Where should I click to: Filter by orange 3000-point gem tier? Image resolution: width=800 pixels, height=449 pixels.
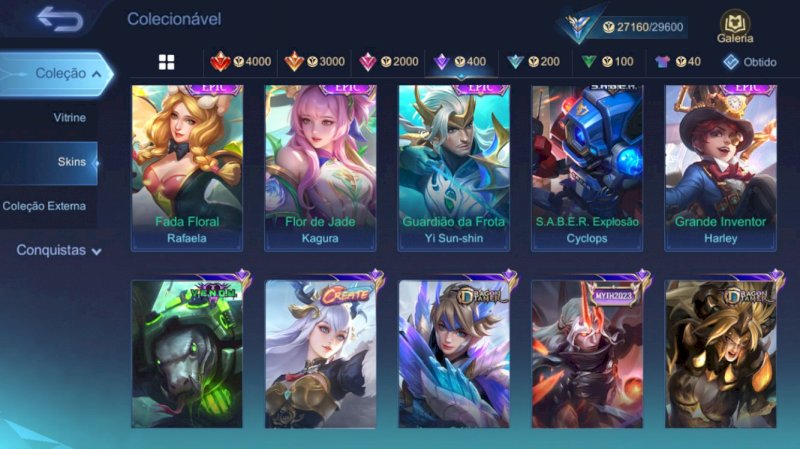pos(315,62)
